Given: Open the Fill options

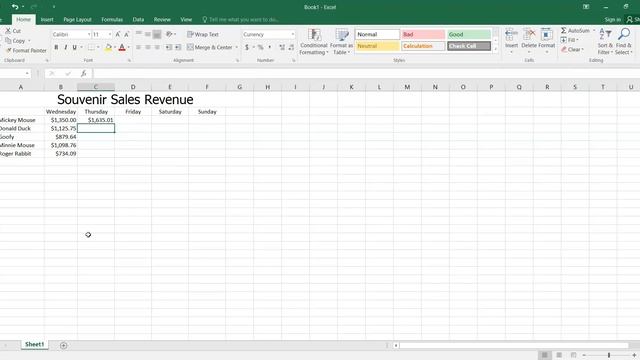Looking at the screenshot, I should pos(569,40).
